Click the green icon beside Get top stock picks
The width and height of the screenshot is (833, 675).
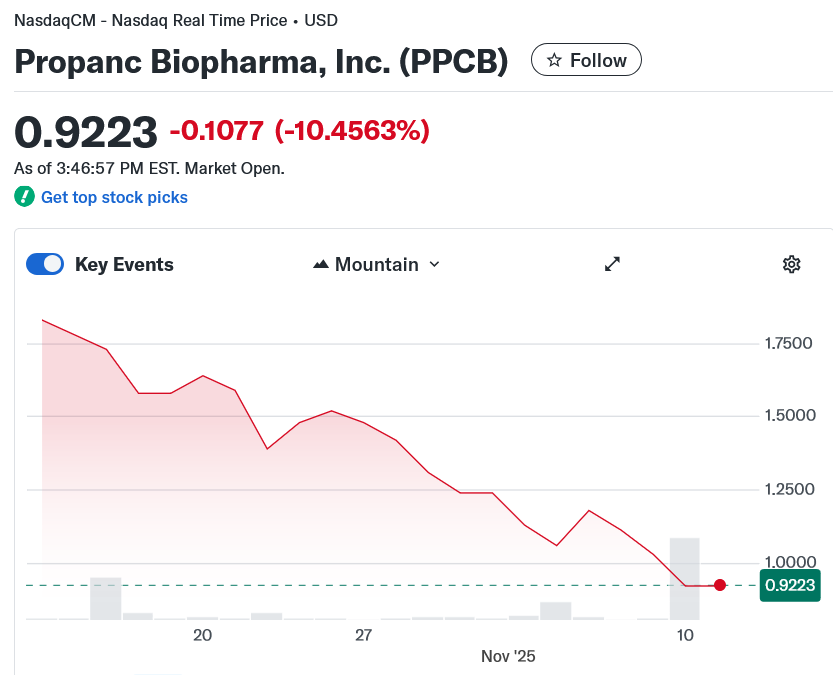[x=24, y=197]
